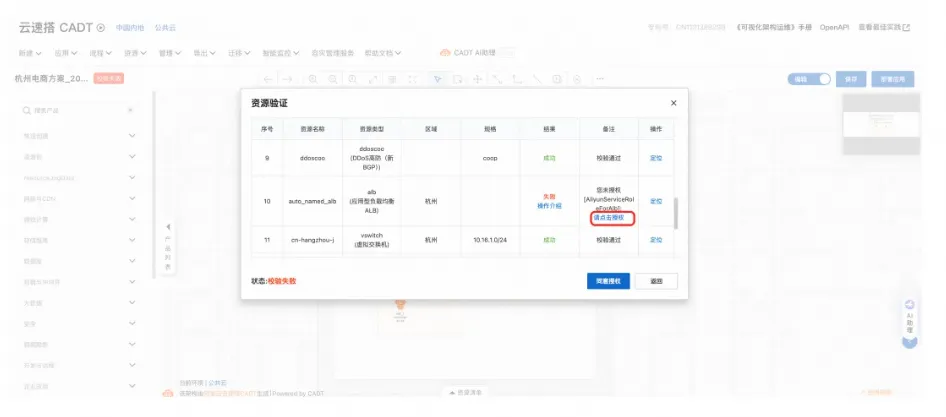Image resolution: width=946 pixels, height=417 pixels.
Task: Click the 杭州电商方案 project name
Action: click(51, 78)
